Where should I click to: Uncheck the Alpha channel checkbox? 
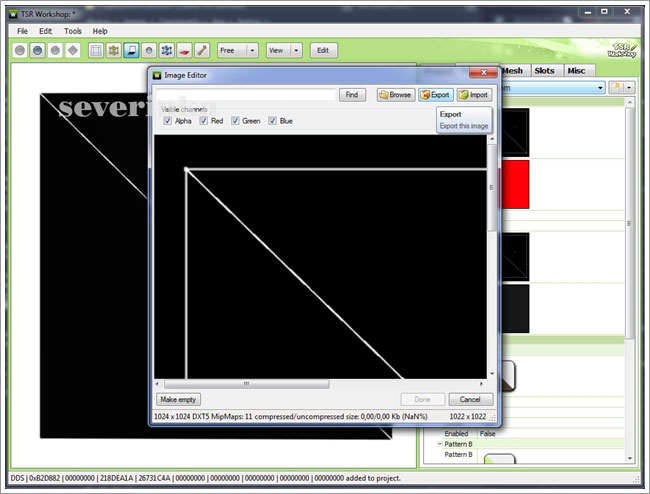(x=168, y=121)
